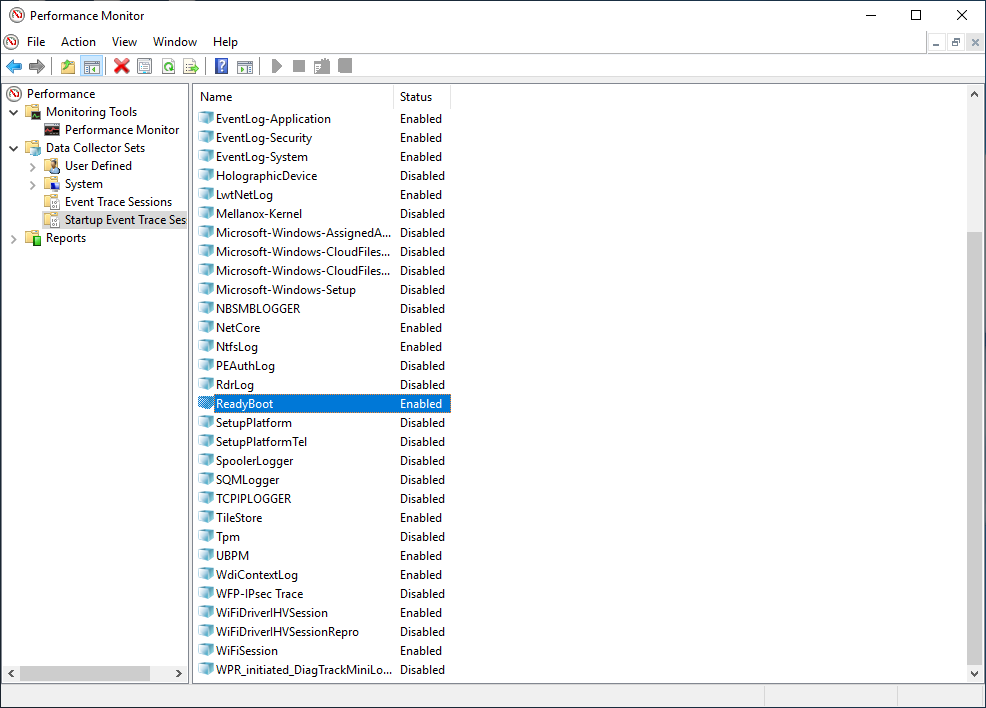Screen dimensions: 986x708
Task: Open the Window menu
Action: [175, 41]
